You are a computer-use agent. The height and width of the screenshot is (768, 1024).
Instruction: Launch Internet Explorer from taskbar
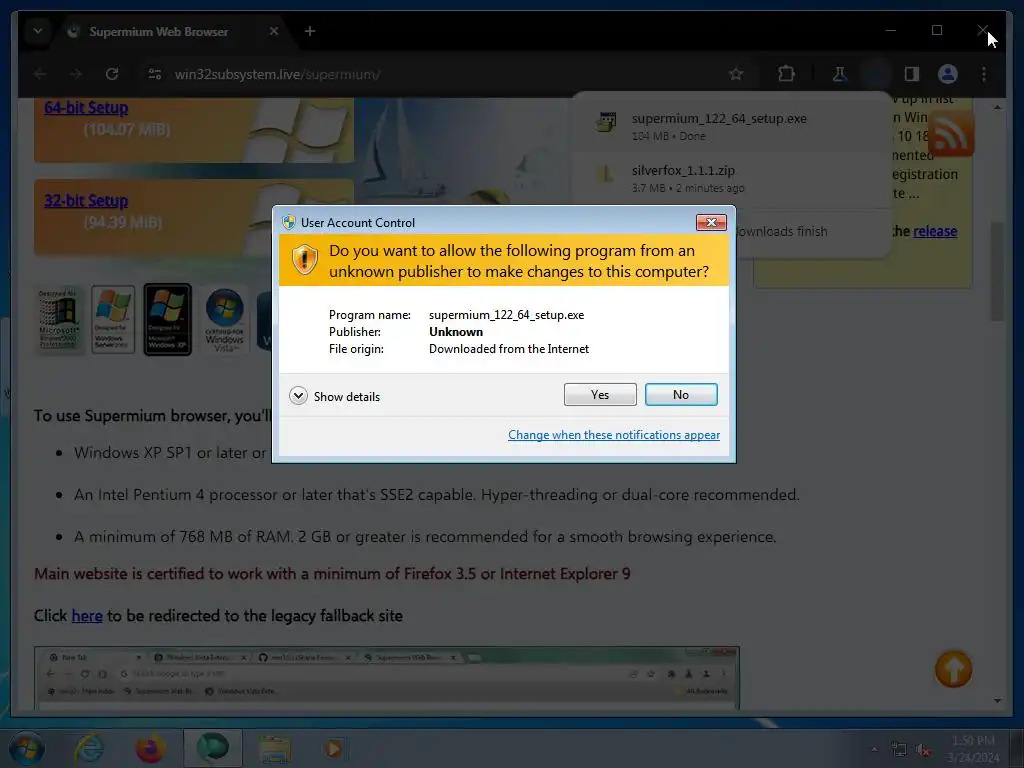click(x=89, y=748)
